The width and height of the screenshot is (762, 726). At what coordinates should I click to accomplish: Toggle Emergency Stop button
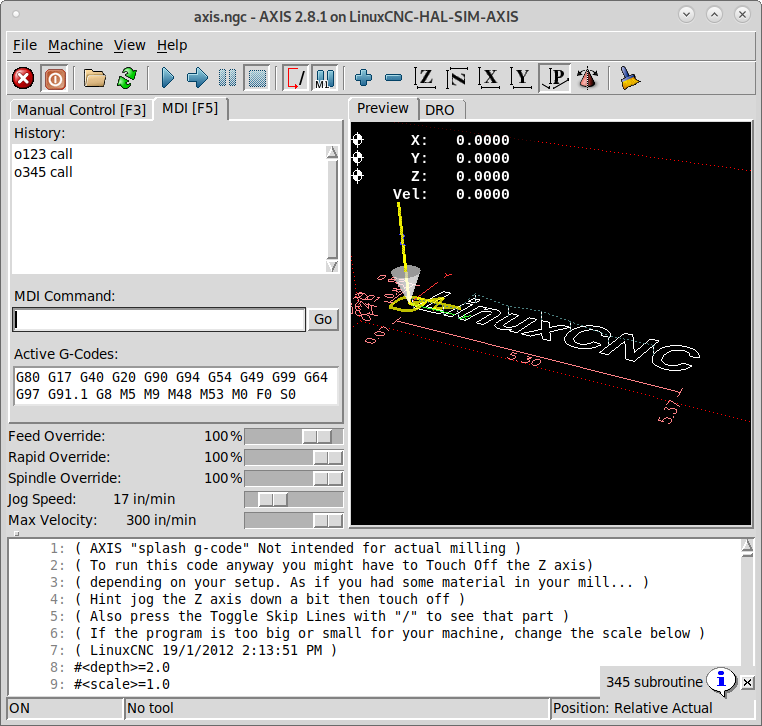pyautogui.click(x=23, y=78)
